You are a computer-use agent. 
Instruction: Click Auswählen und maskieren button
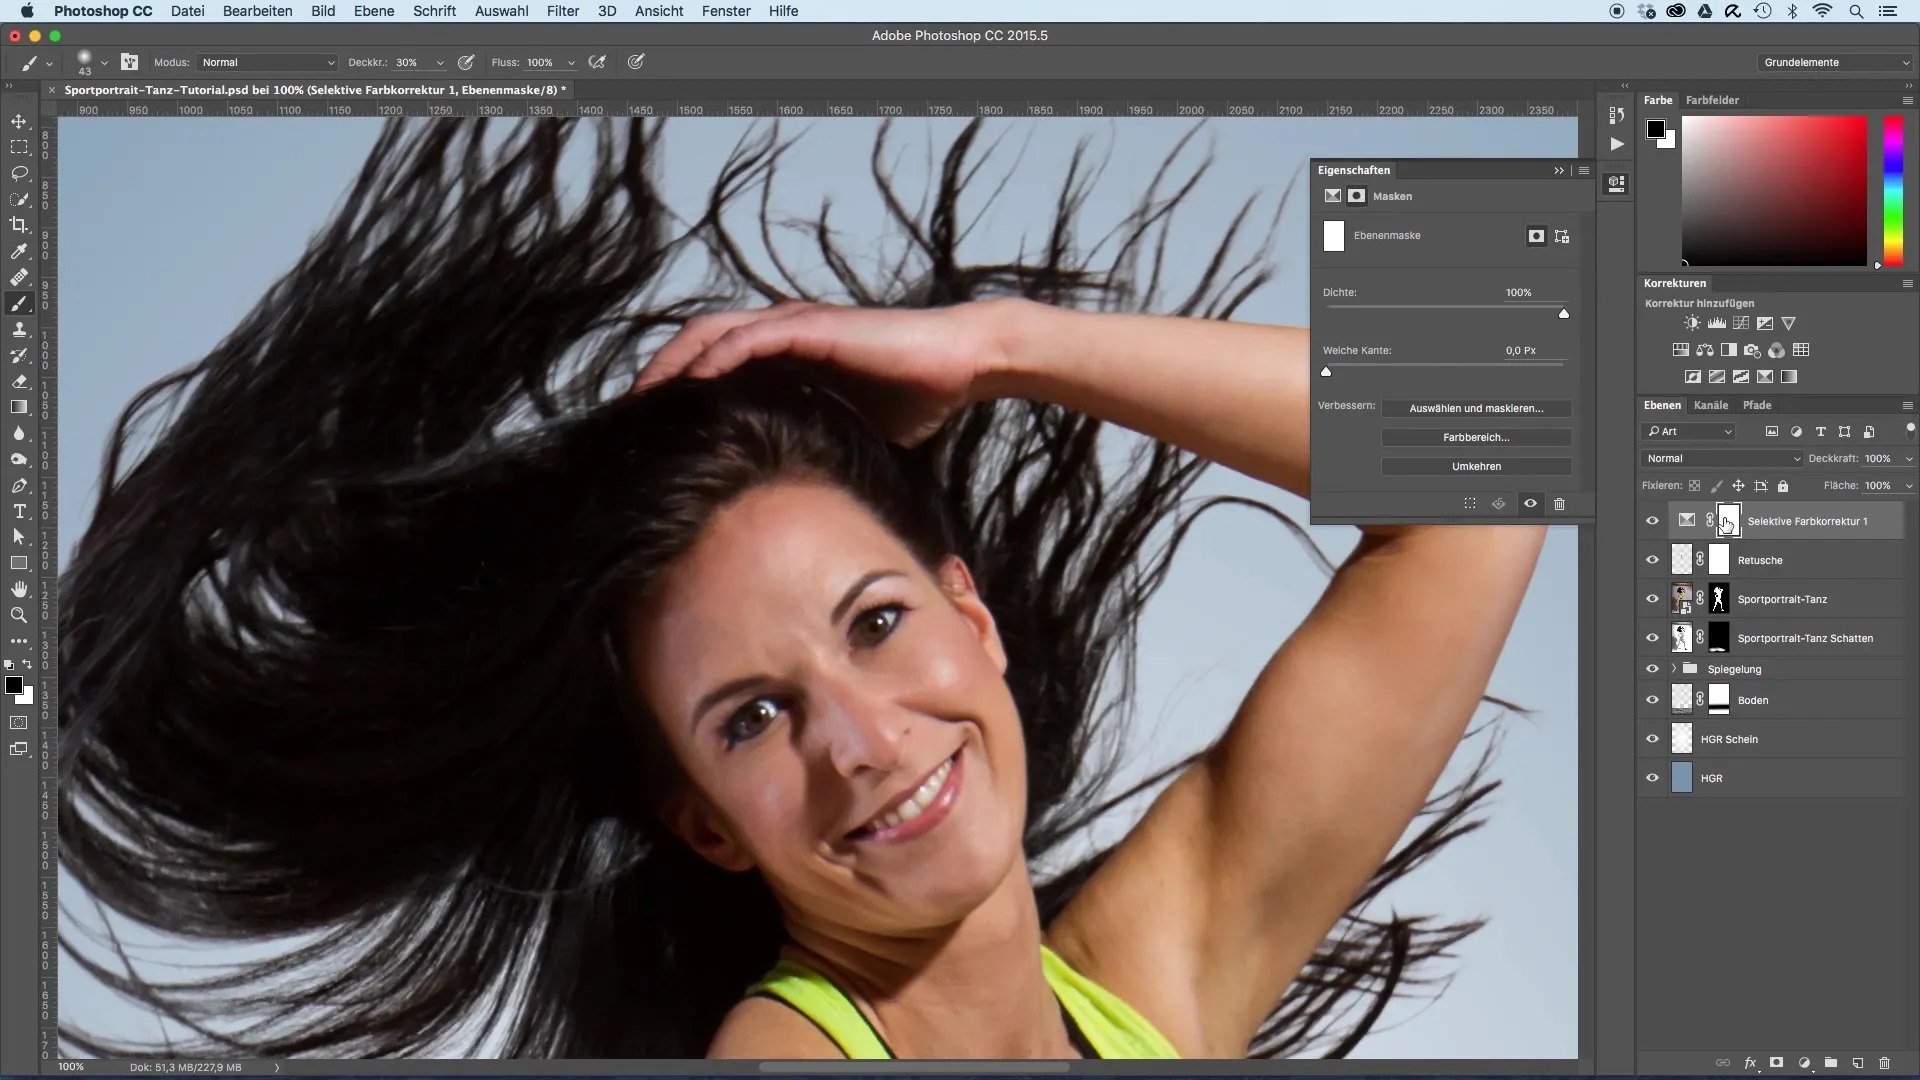click(1476, 408)
